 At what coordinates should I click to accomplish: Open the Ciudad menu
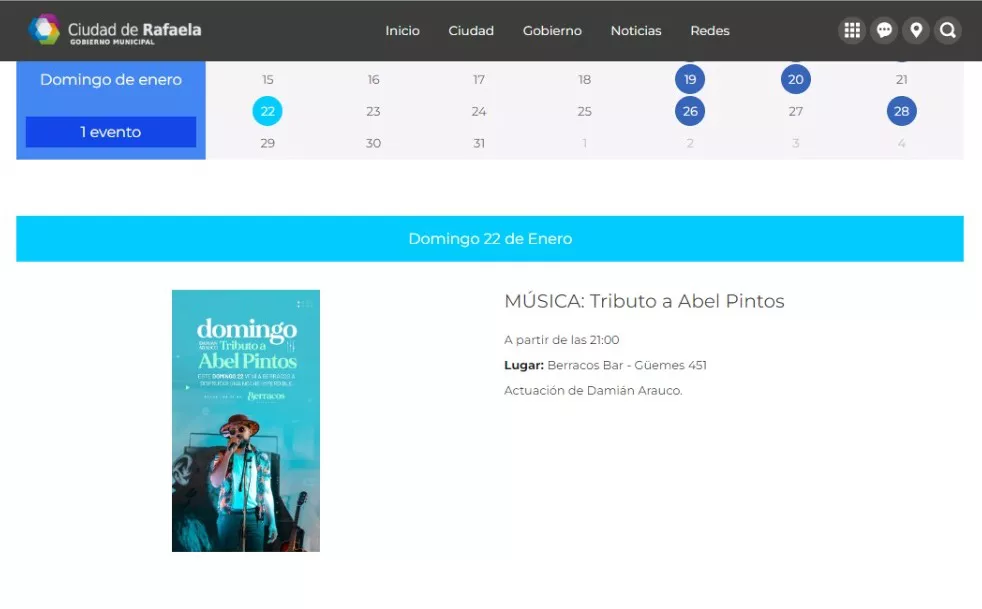pos(471,31)
